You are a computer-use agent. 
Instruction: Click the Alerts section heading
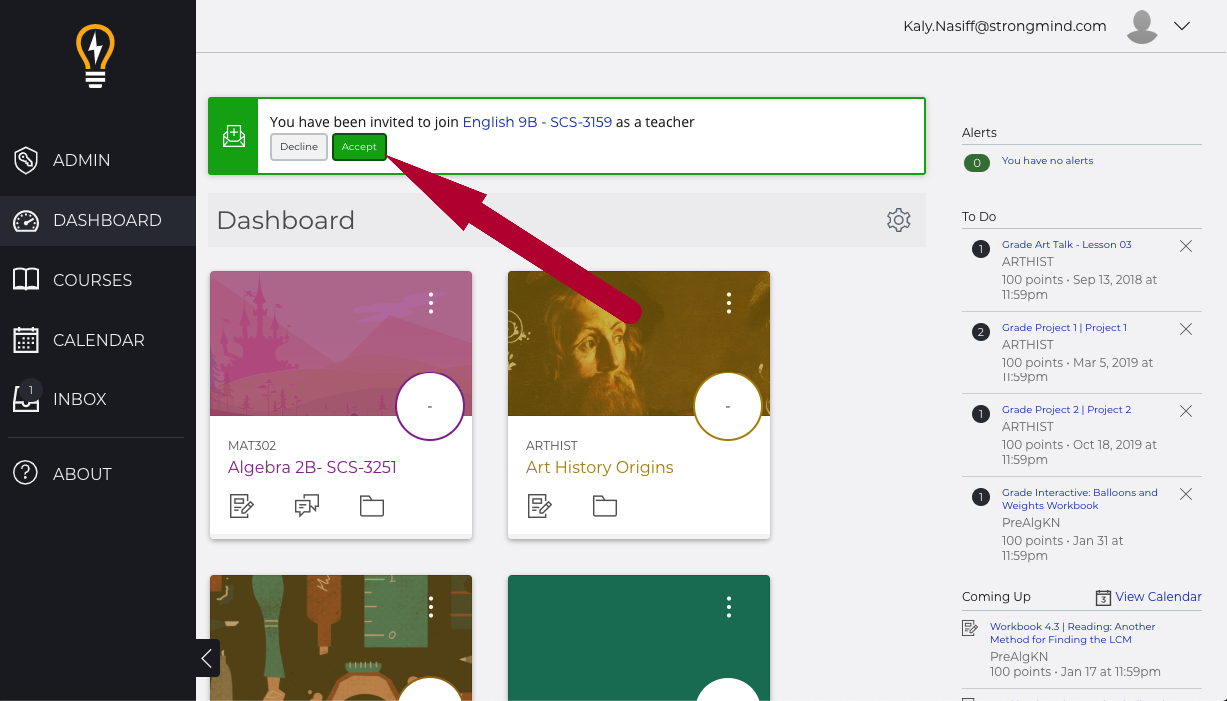[x=979, y=132]
